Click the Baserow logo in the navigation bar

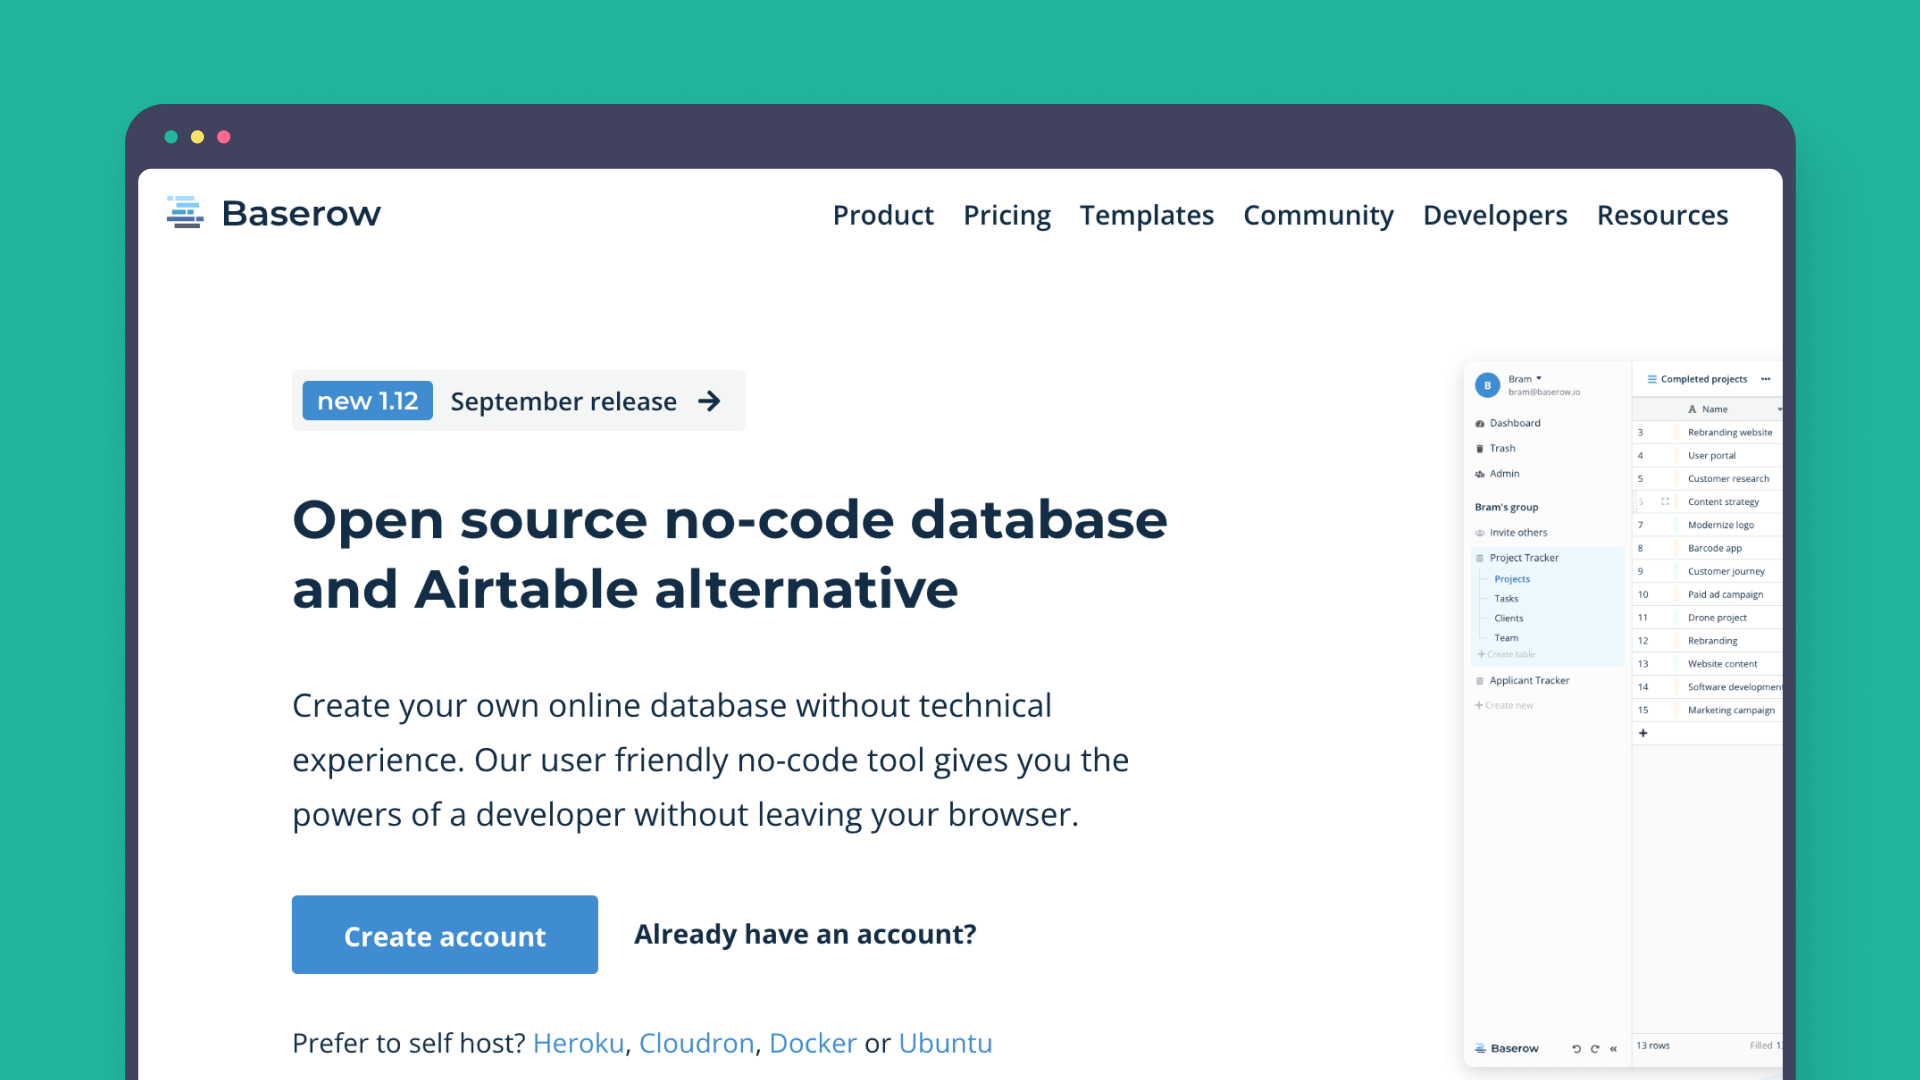(274, 213)
